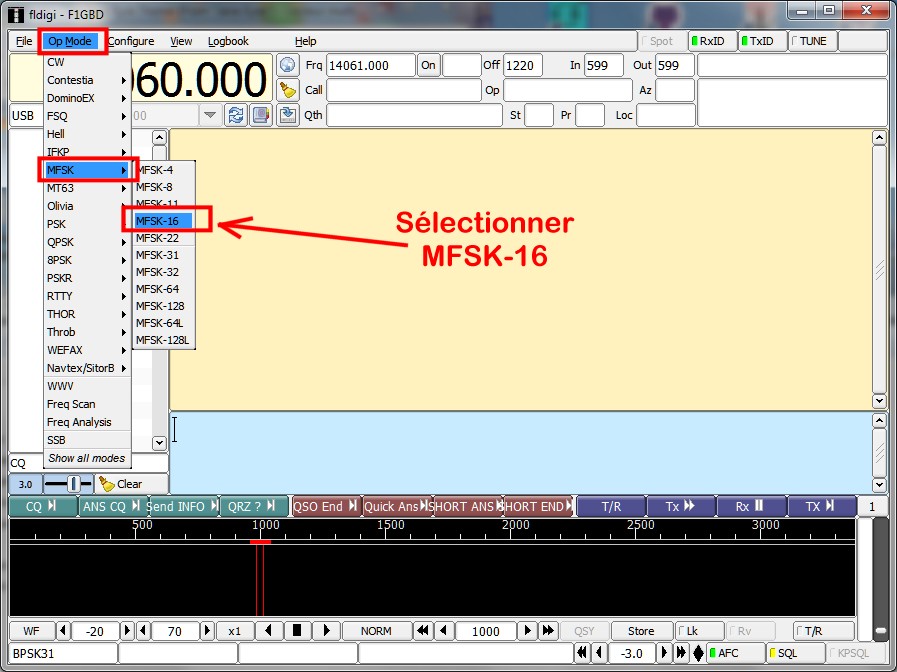This screenshot has width=897, height=672.
Task: Click the Call input field
Action: pyautogui.click(x=403, y=90)
